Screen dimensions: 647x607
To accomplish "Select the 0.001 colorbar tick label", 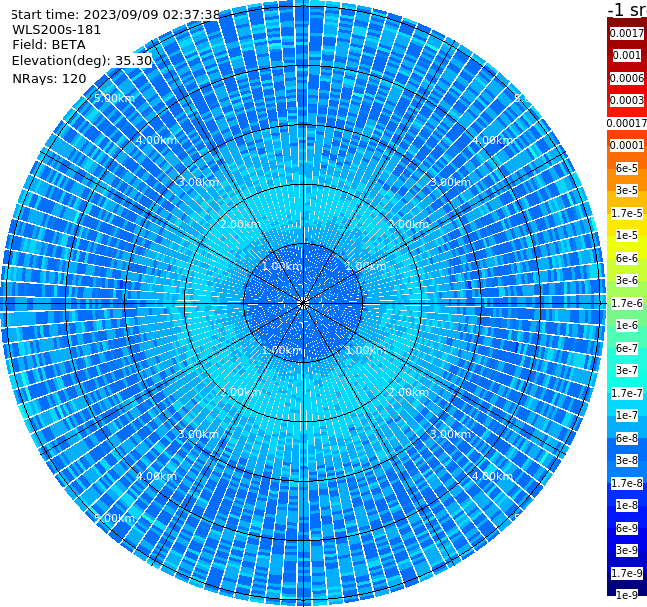I will [x=627, y=55].
